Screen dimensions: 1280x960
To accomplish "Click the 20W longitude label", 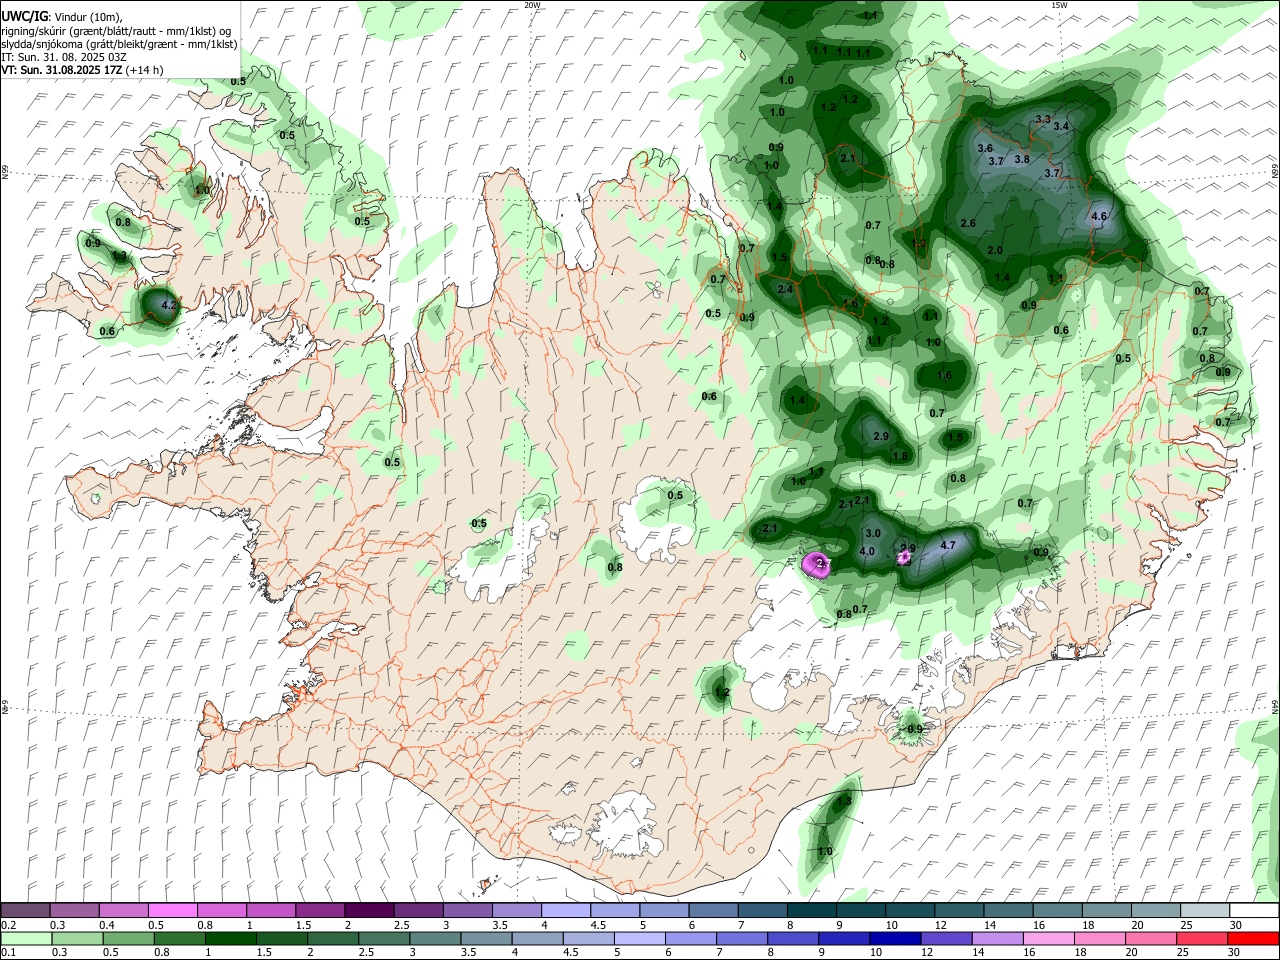I will (532, 5).
